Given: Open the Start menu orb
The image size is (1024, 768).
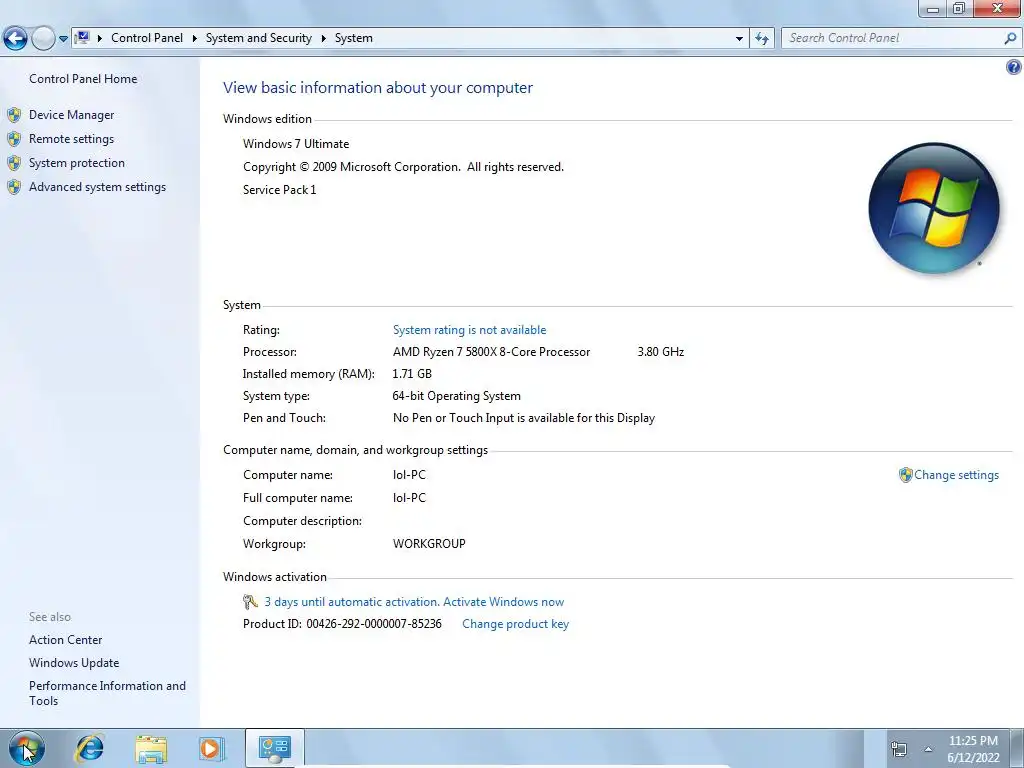Looking at the screenshot, I should click(x=26, y=748).
